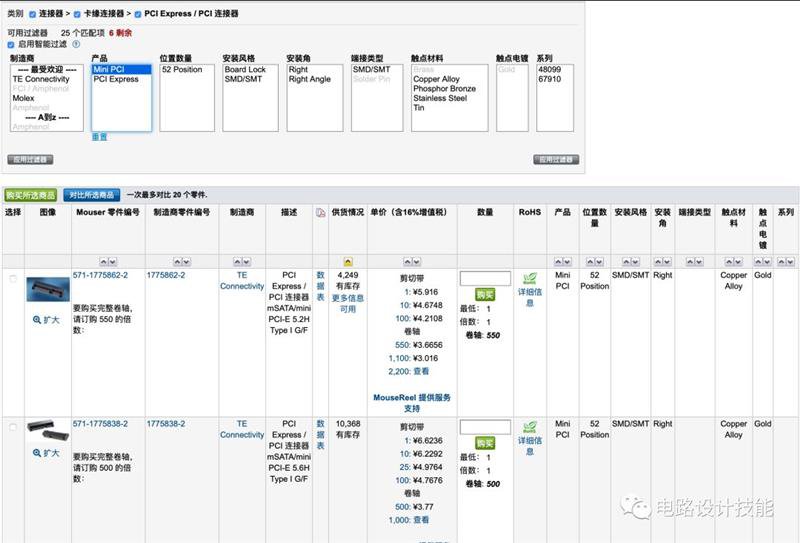Sort 安装风格 column descending
Screen dimensions: 800x543
tap(635, 262)
